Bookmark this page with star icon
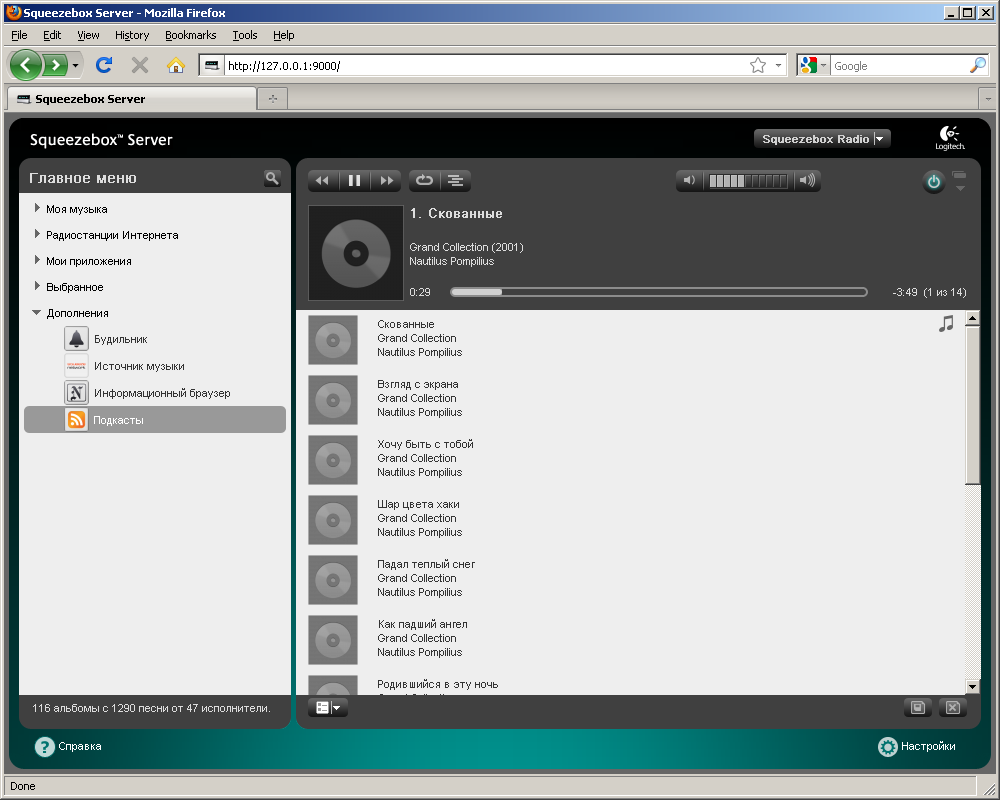This screenshot has width=1000, height=800. 758,65
